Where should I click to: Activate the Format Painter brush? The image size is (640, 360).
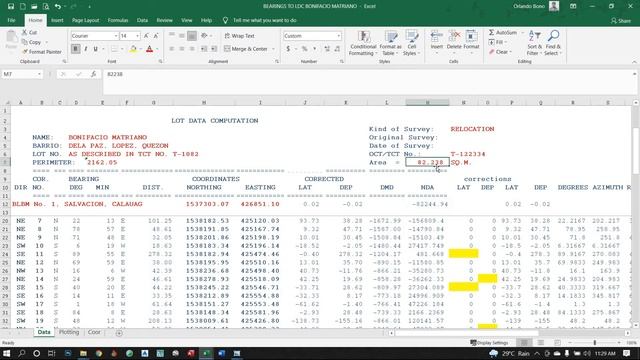42,52
